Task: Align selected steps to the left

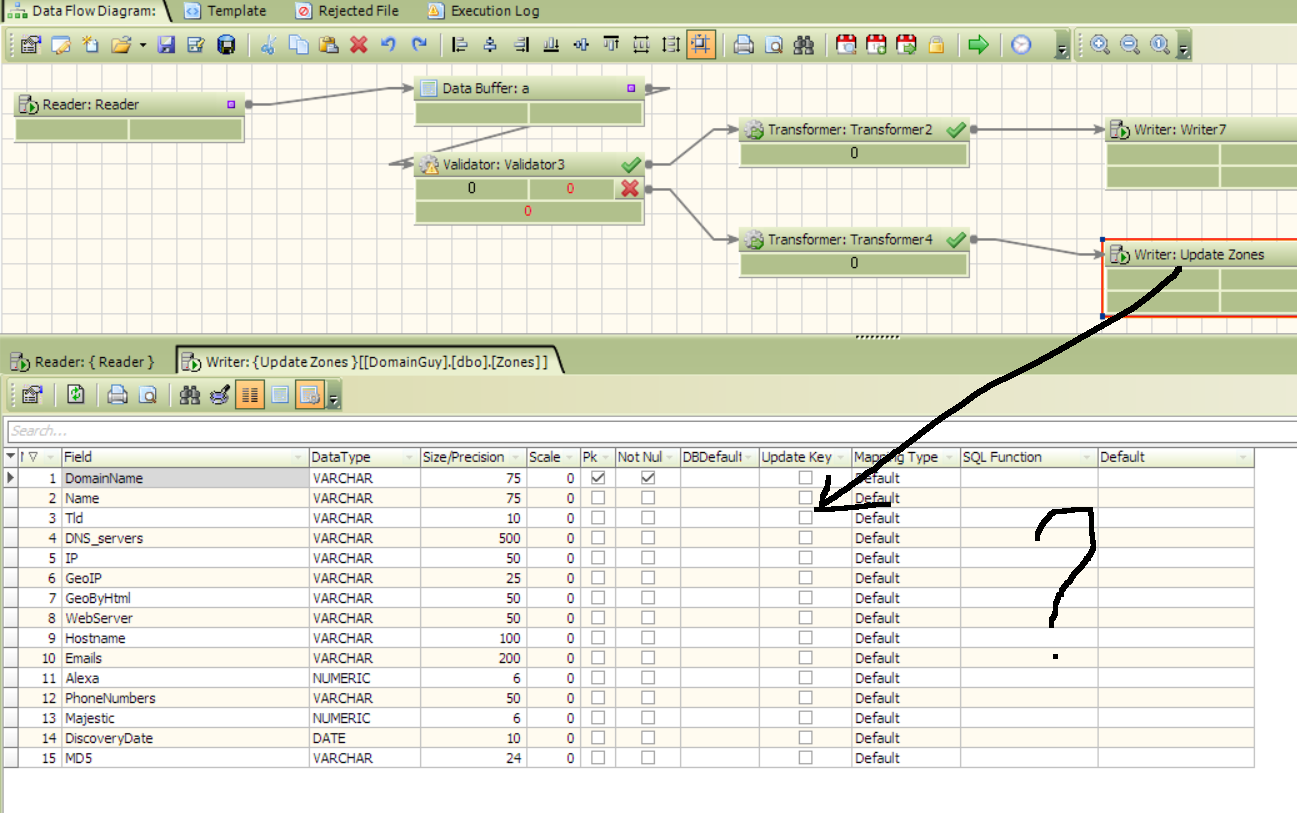Action: click(x=460, y=45)
